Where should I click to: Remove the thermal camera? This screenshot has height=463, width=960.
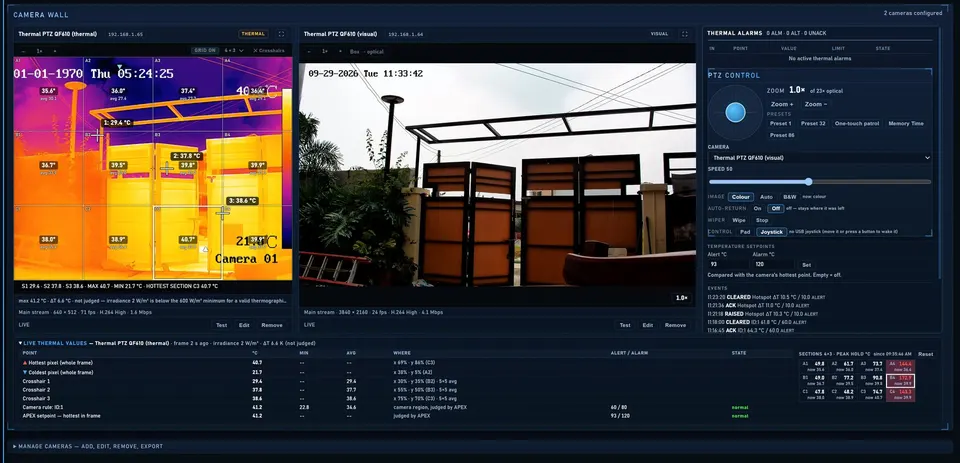(272, 325)
